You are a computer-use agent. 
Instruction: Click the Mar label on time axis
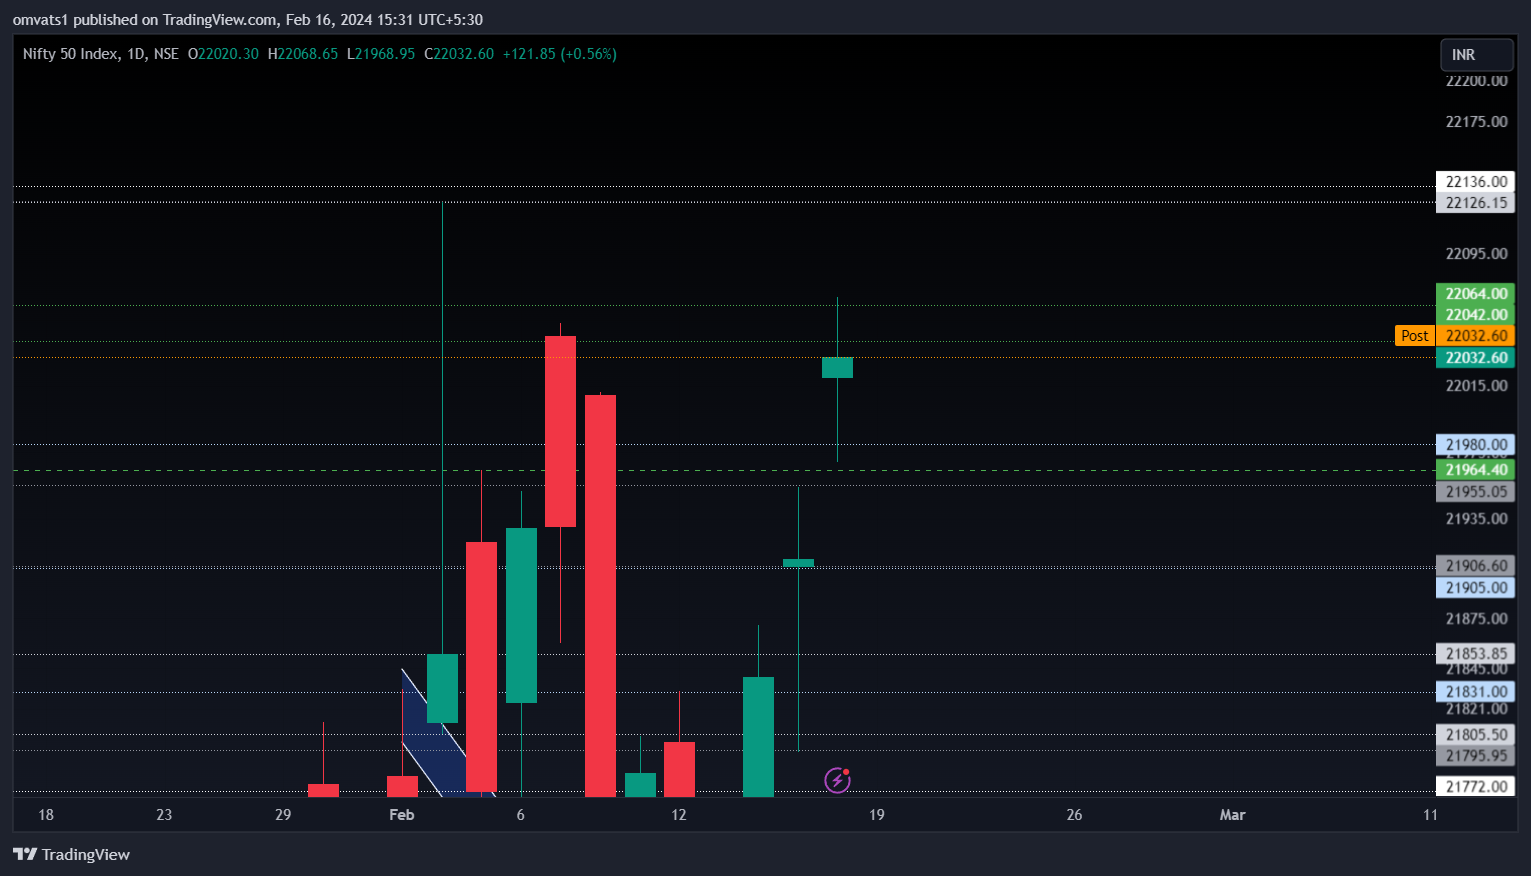click(1232, 815)
